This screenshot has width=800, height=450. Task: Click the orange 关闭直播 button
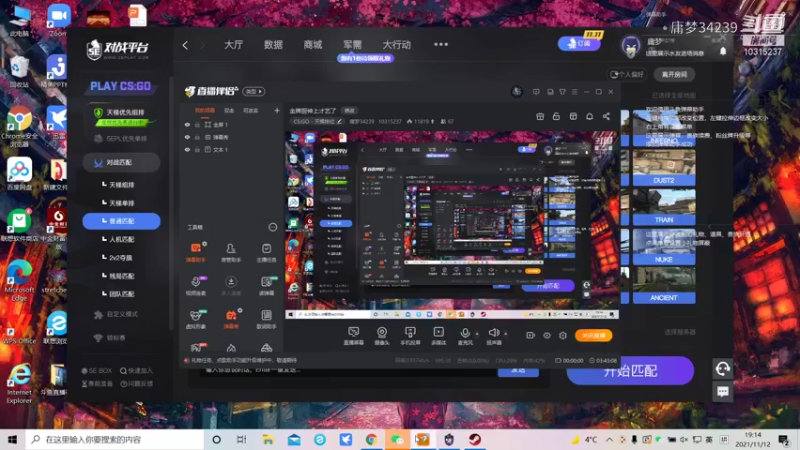tap(593, 335)
